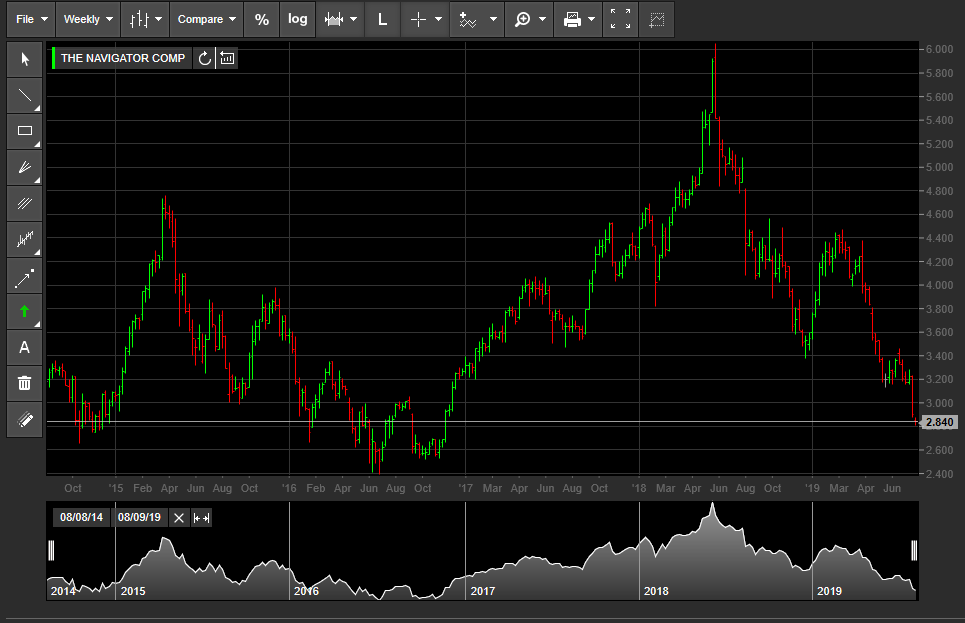Expand the Compare dropdown
965x623 pixels.
[x=207, y=20]
